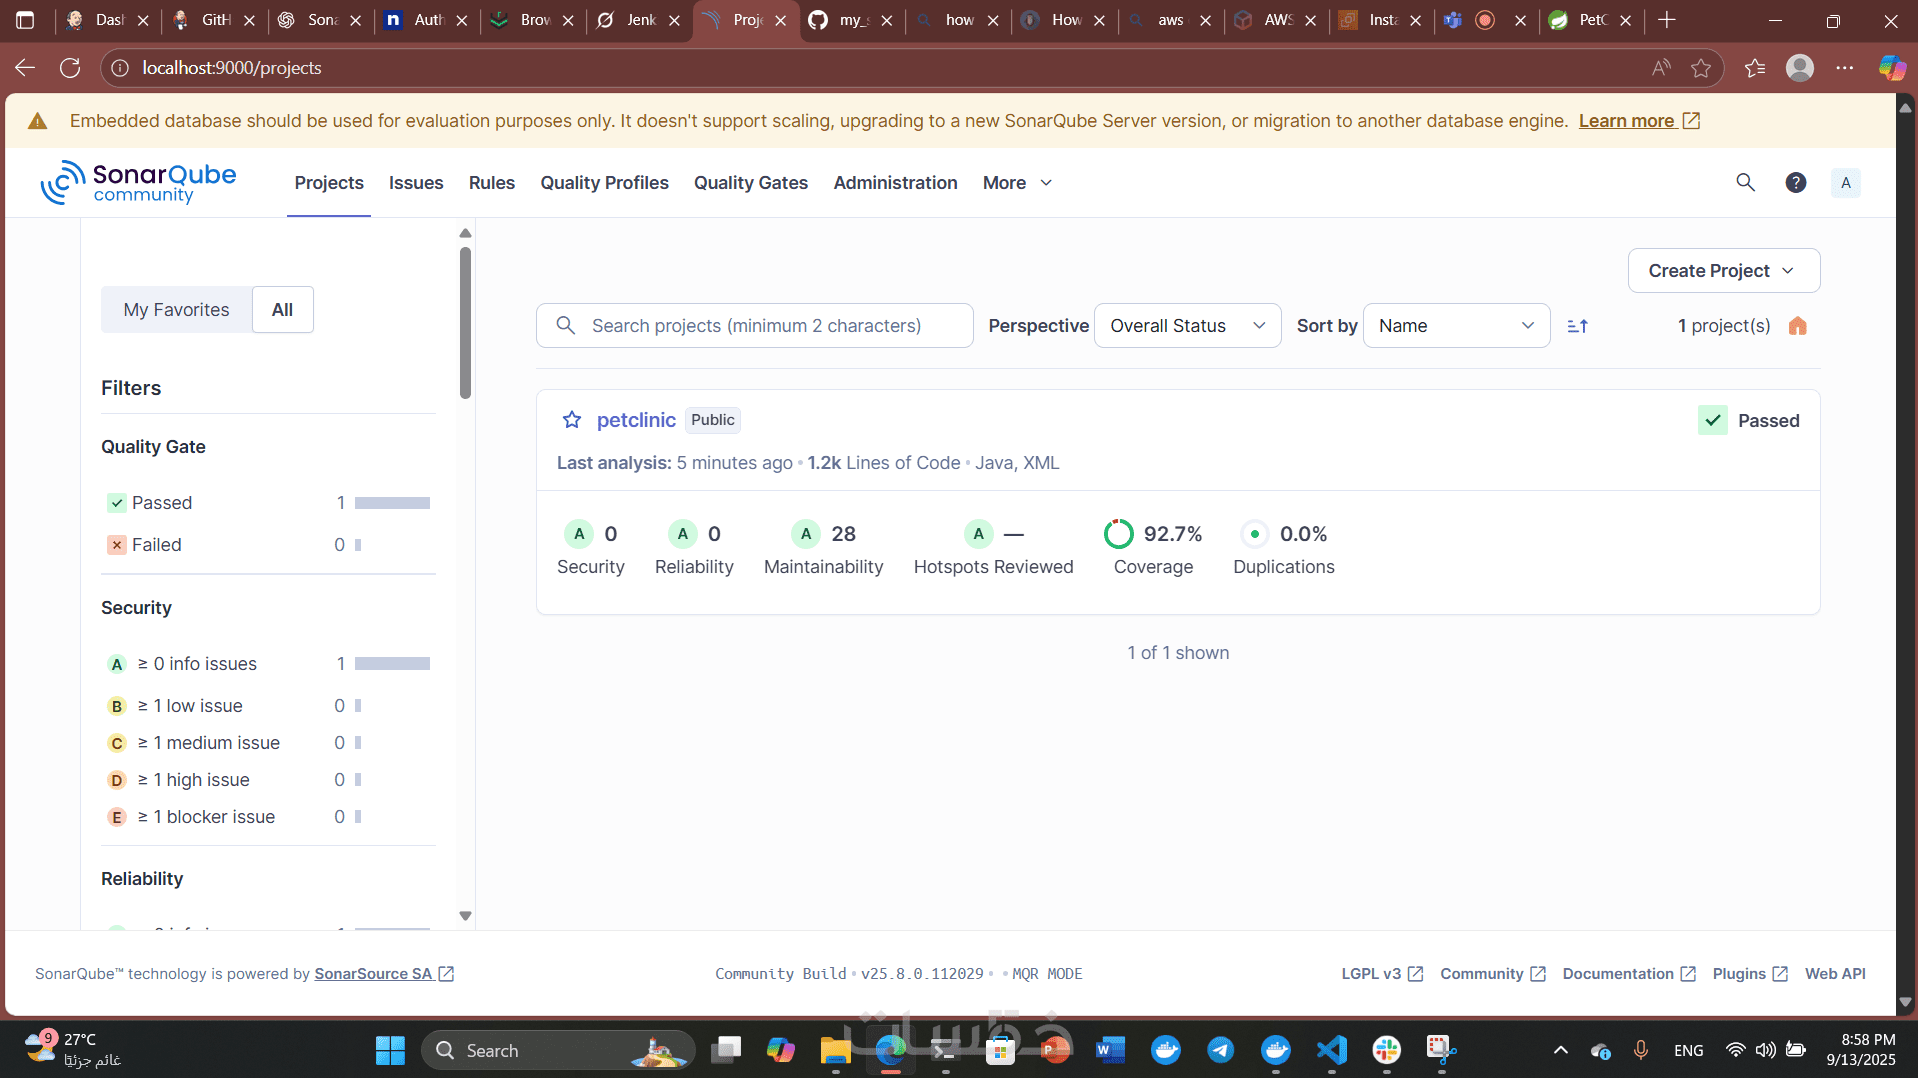
Task: Open Visual Studio Code from taskbar
Action: point(1332,1050)
